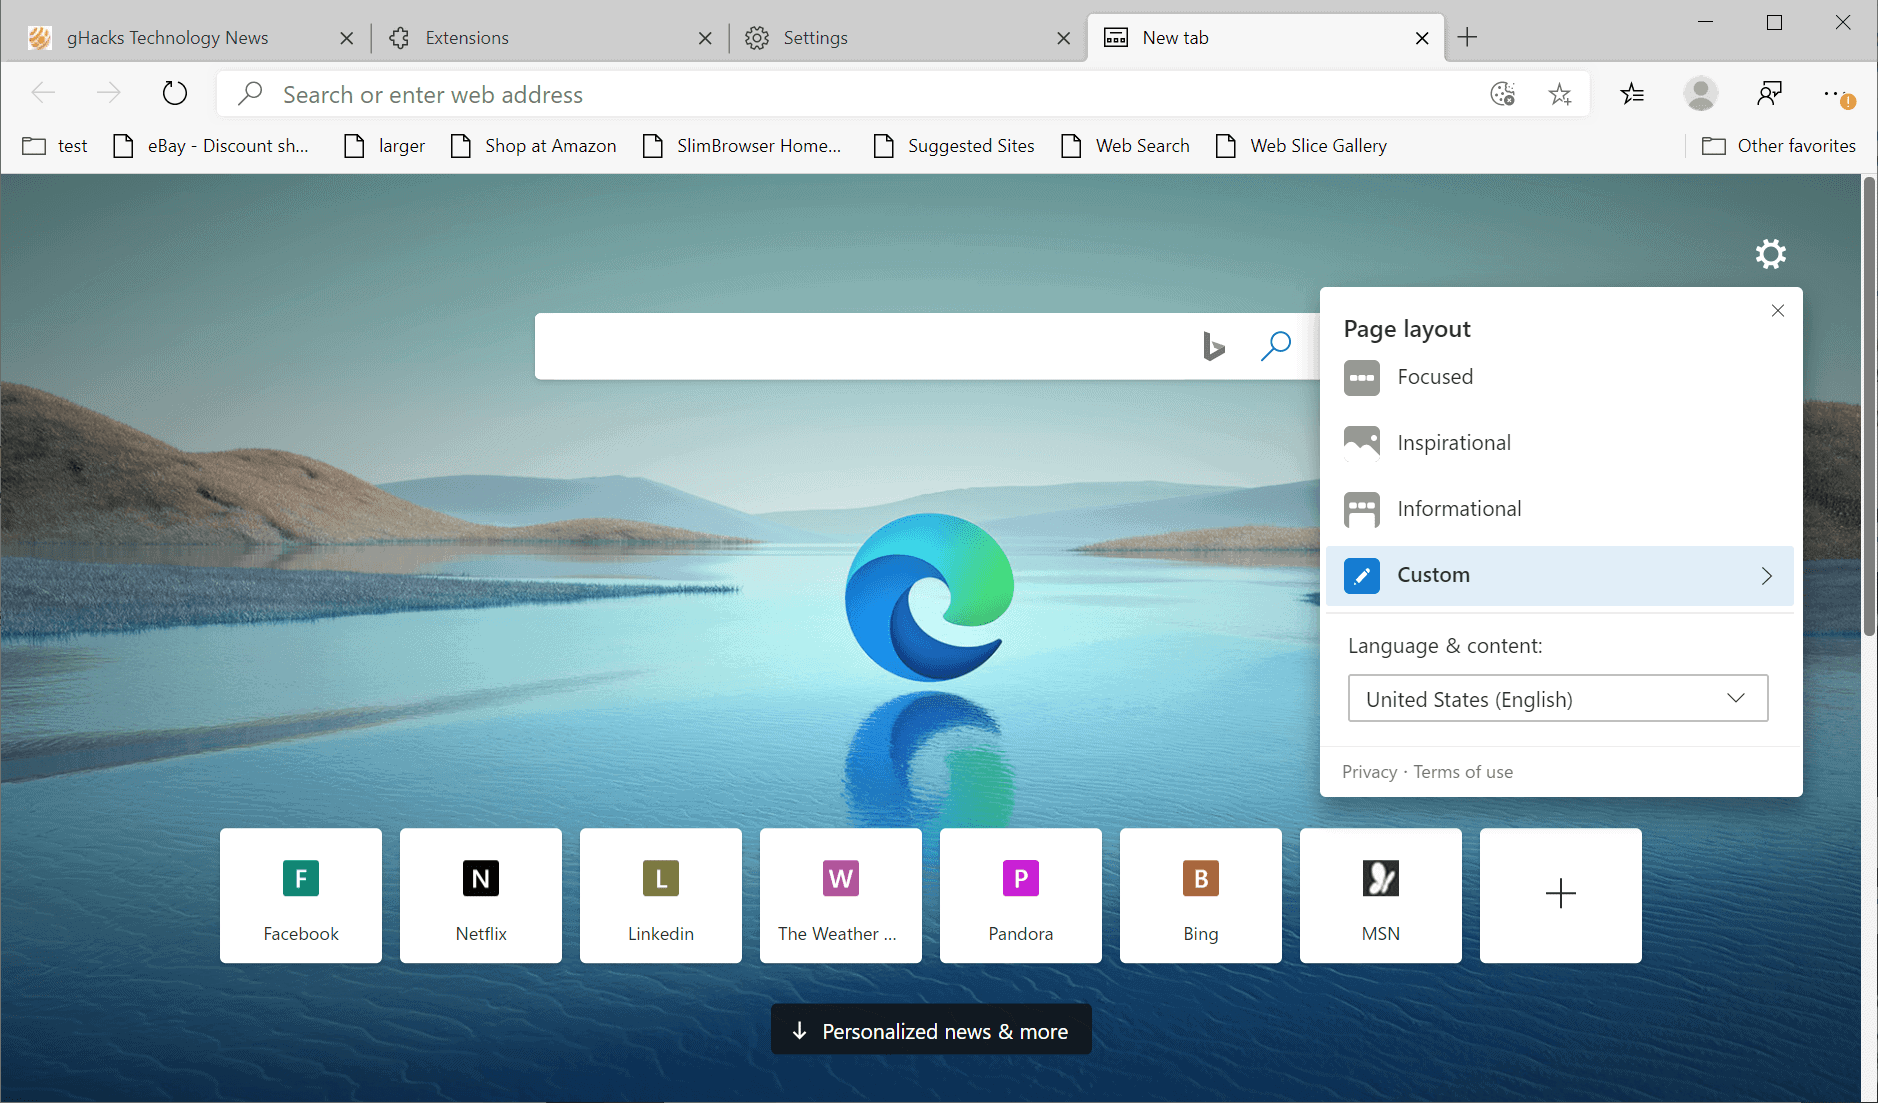Open eBay - Discount bookmark
Screen dimensions: 1878x1103
click(211, 146)
